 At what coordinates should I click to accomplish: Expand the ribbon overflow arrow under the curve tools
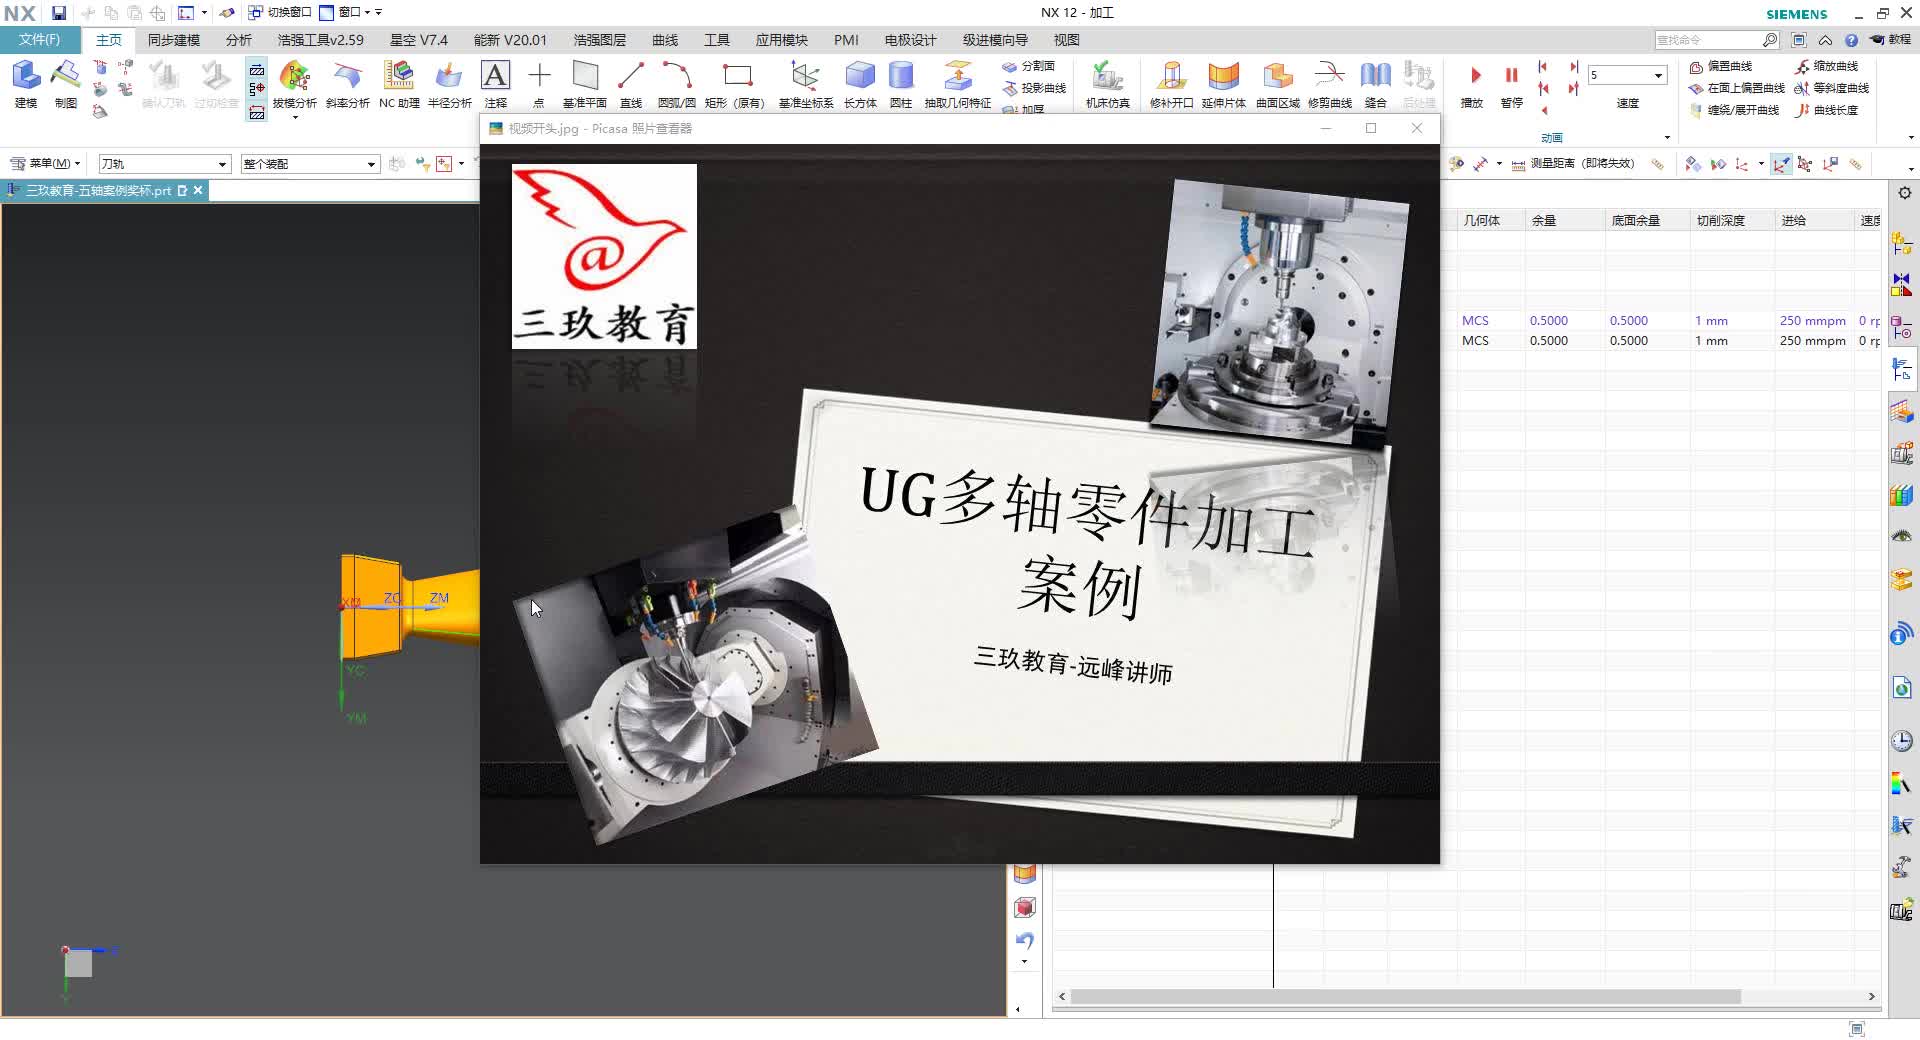tap(1911, 138)
